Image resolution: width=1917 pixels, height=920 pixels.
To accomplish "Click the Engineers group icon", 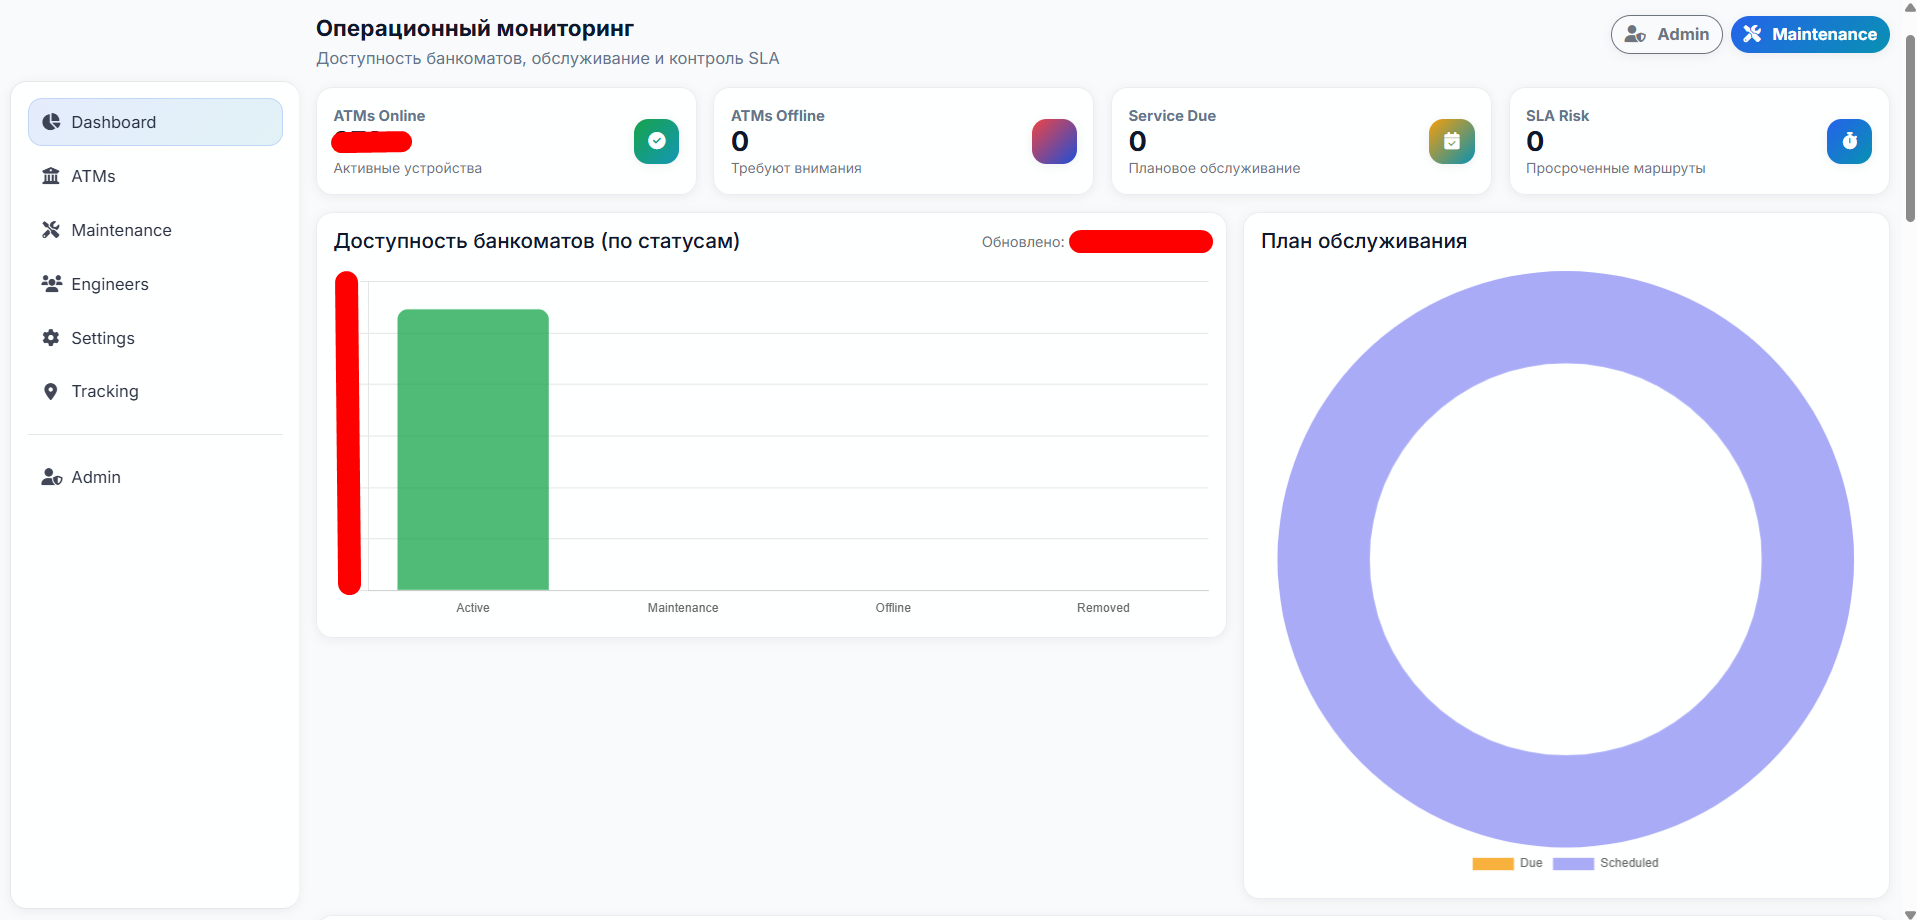I will [x=51, y=284].
